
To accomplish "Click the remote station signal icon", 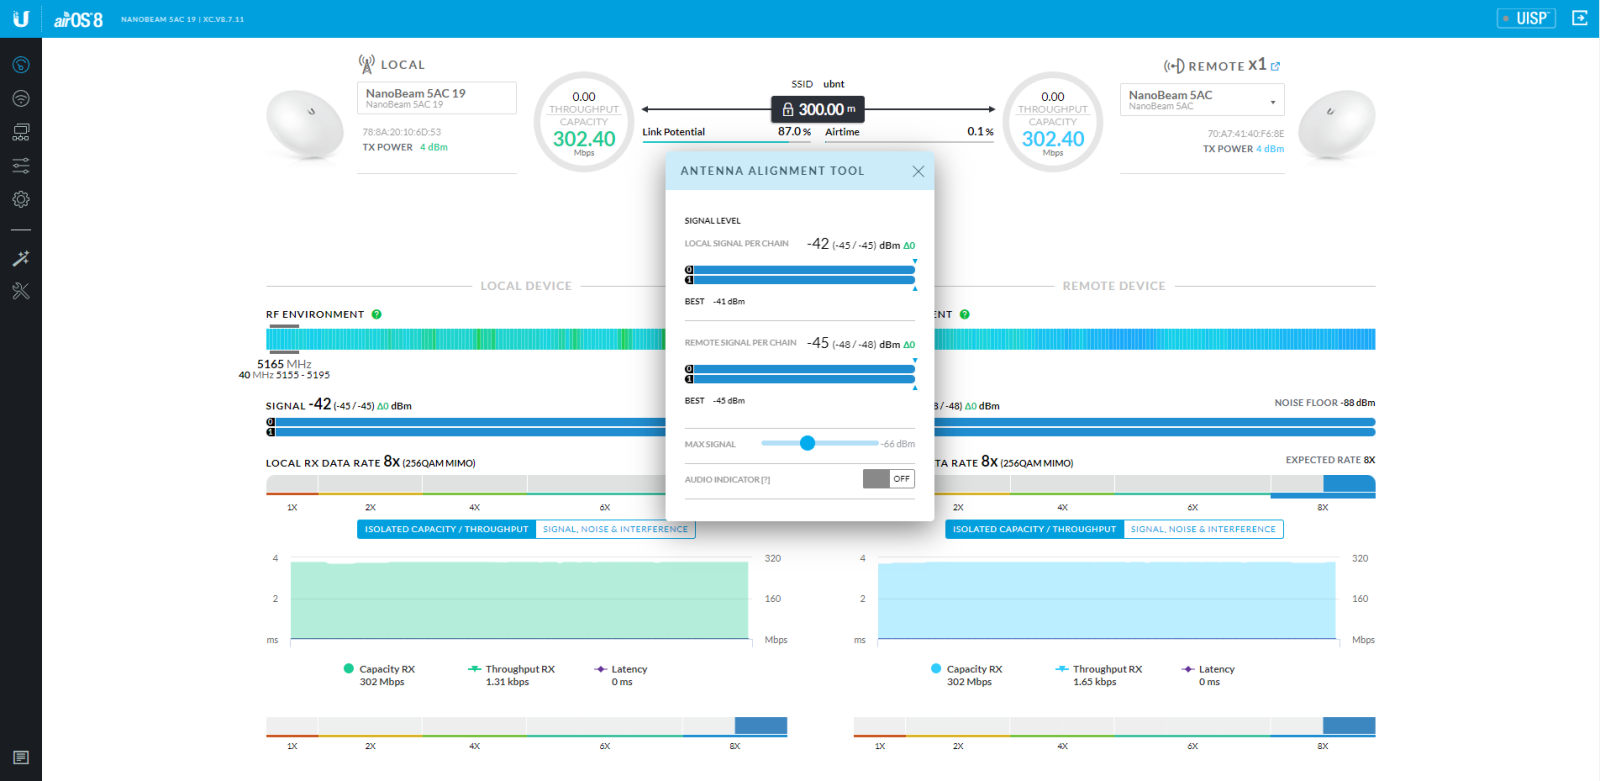I will click(x=1174, y=66).
